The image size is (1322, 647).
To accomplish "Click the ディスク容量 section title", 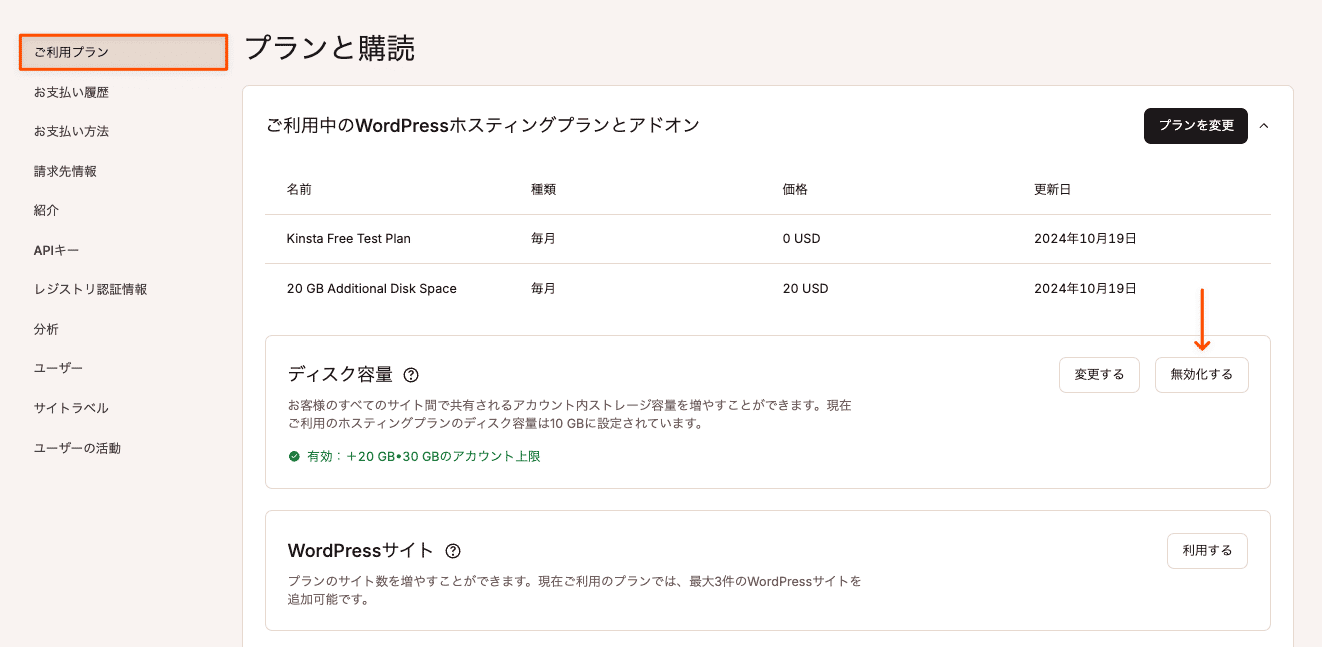I will point(340,375).
